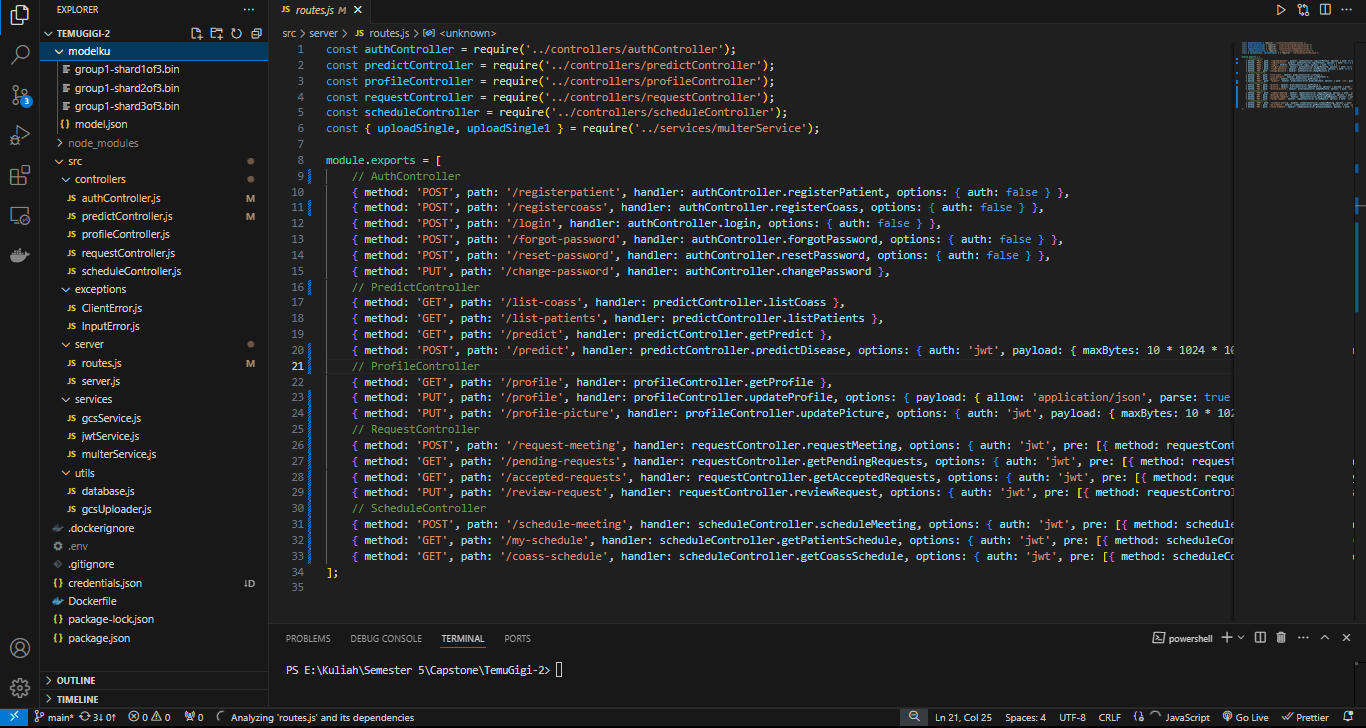The image size is (1366, 728).
Task: Switch to the Problems tab
Action: point(307,638)
